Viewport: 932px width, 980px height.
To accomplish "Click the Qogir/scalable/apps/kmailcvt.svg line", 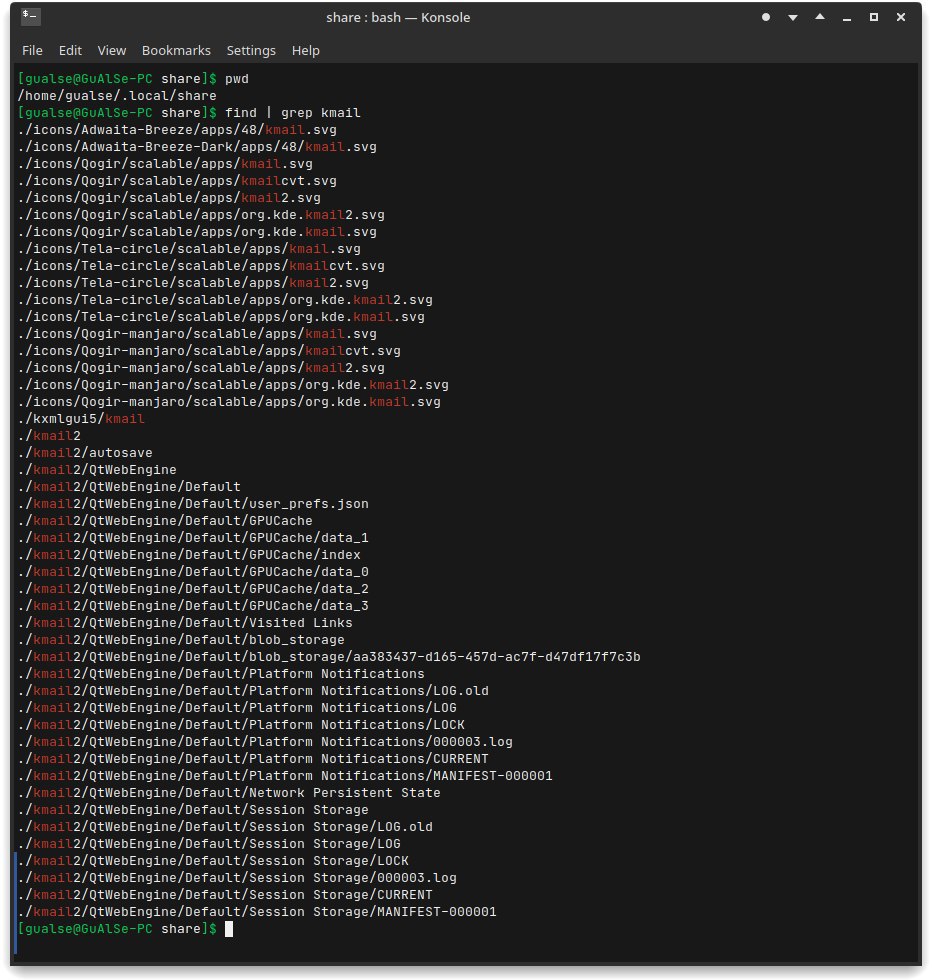I will click(178, 181).
